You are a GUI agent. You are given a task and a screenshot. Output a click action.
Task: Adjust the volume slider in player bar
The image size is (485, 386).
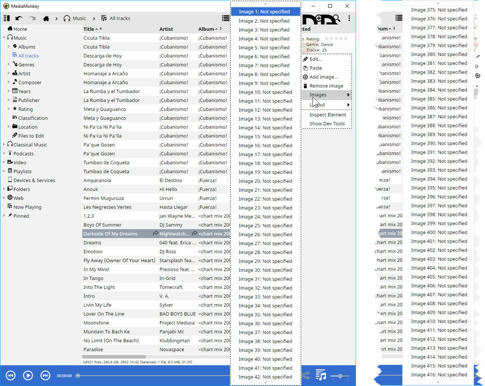click(340, 376)
